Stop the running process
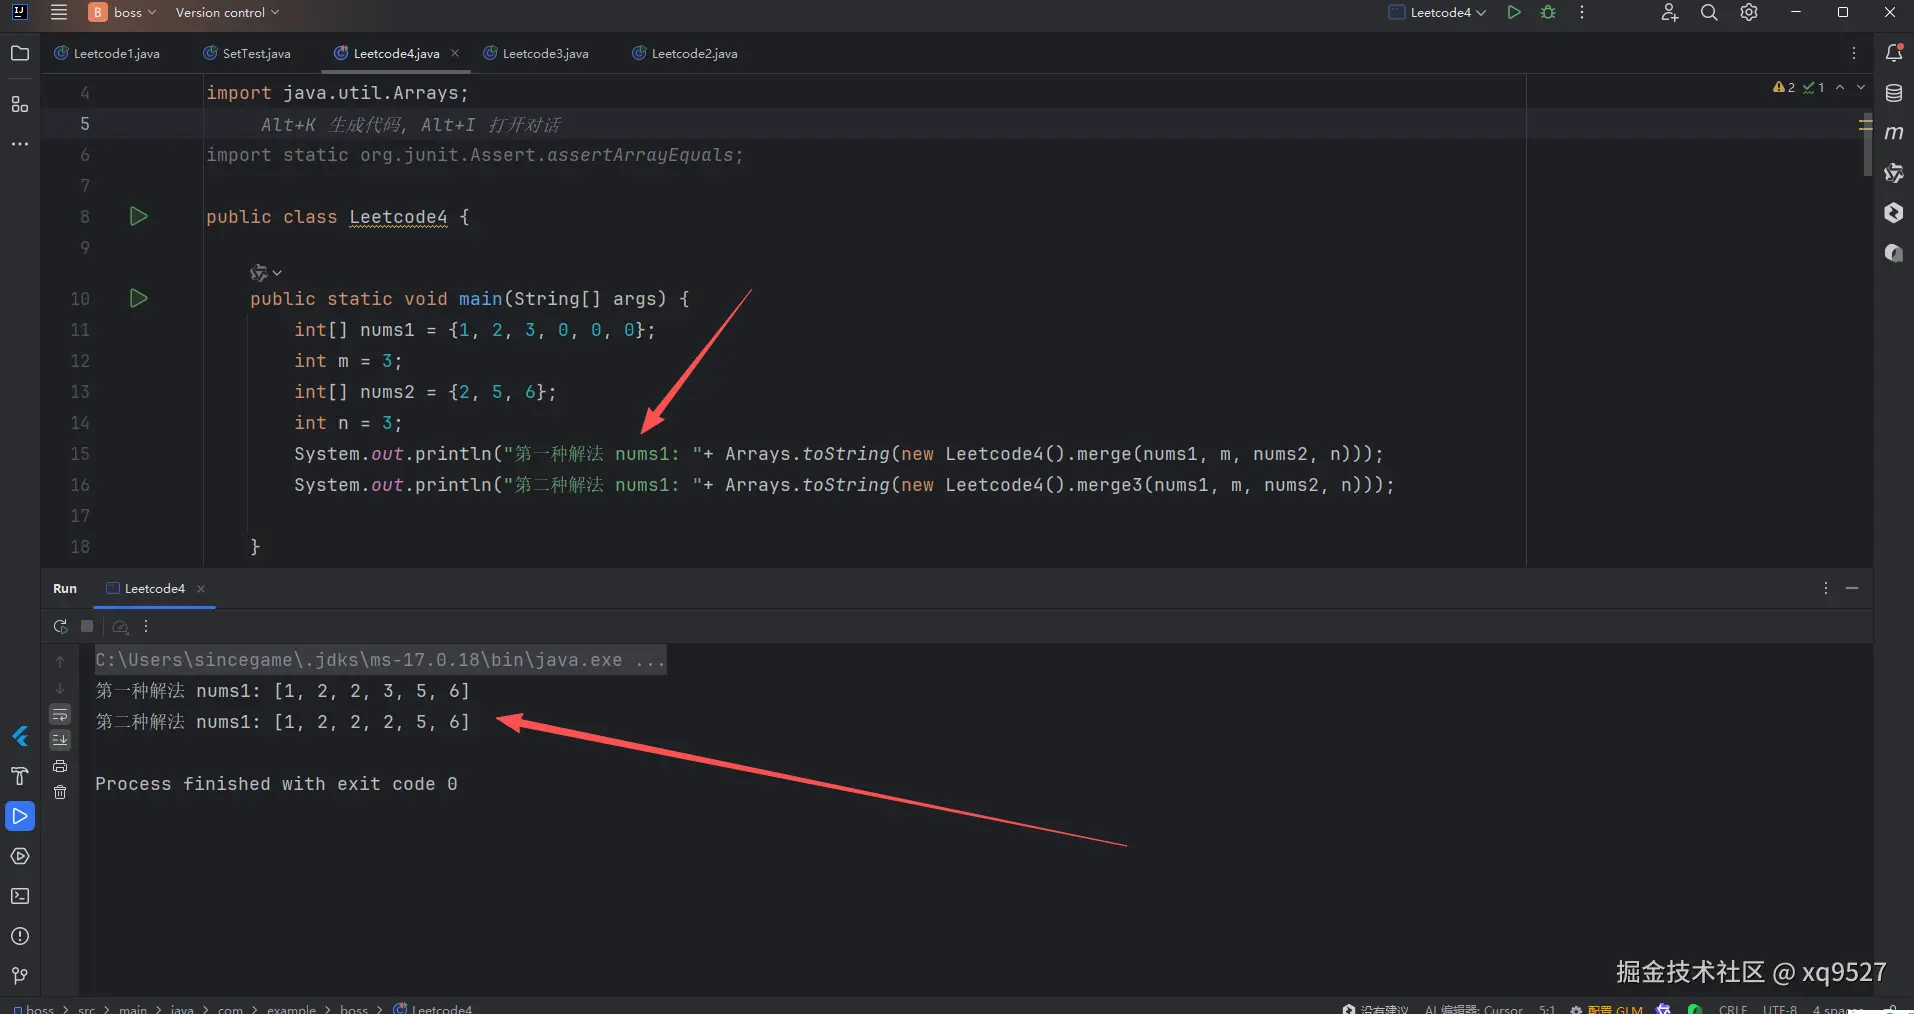 point(87,626)
